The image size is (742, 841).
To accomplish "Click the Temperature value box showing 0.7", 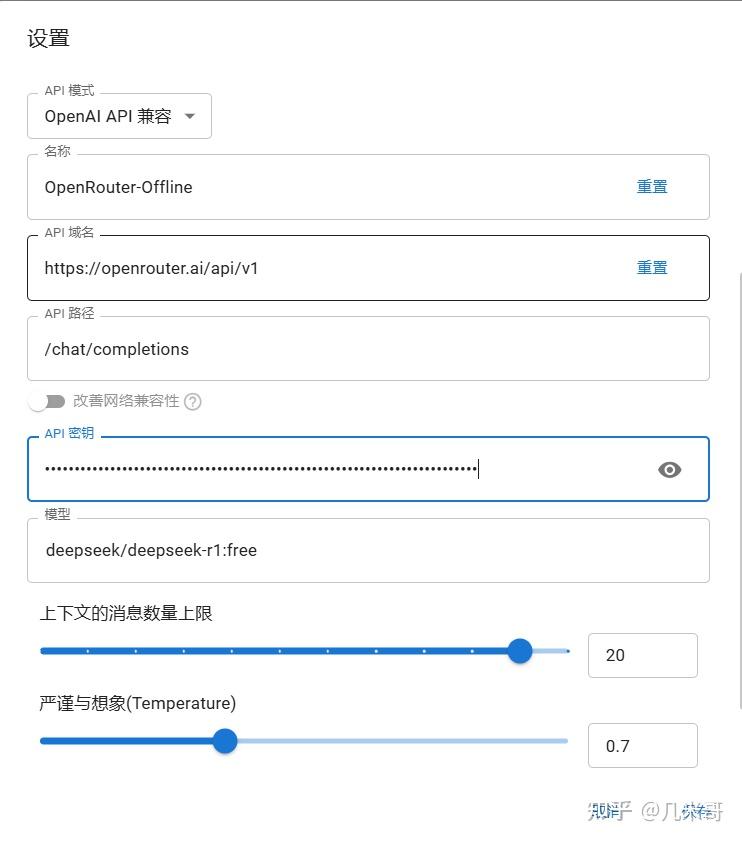I will pyautogui.click(x=642, y=745).
